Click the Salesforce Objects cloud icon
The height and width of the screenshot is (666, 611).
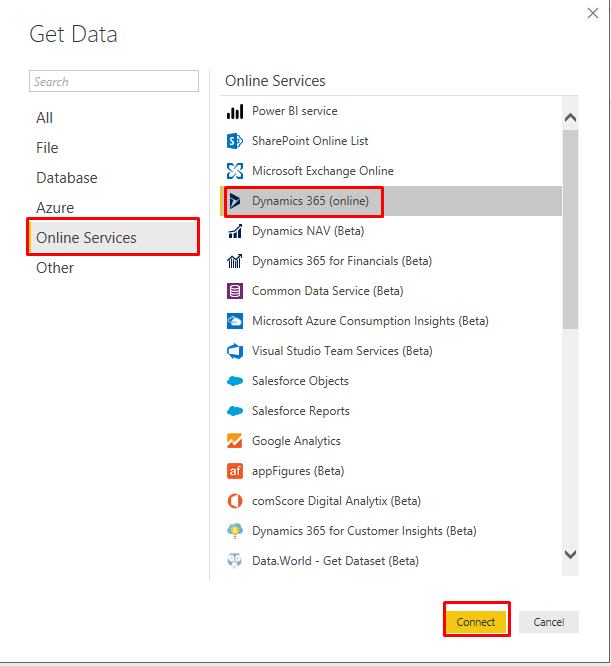coord(235,381)
